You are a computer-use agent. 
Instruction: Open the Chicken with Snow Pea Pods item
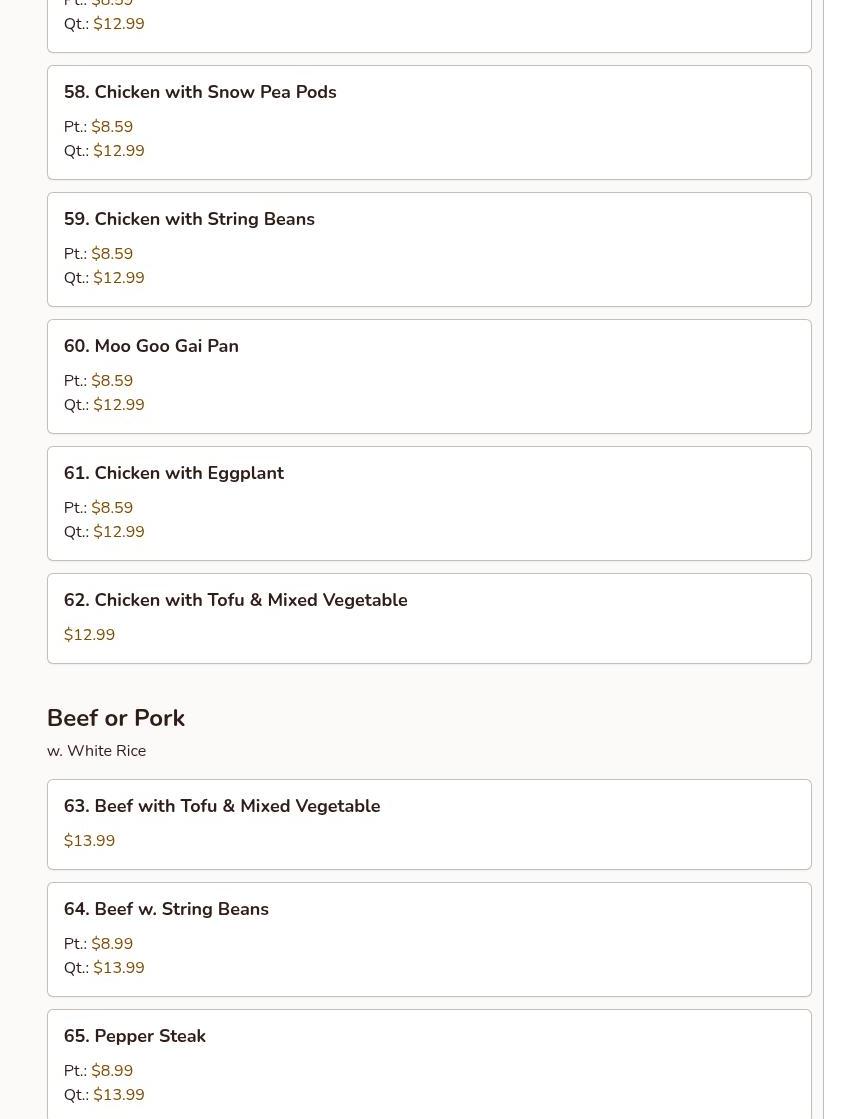pos(200,92)
